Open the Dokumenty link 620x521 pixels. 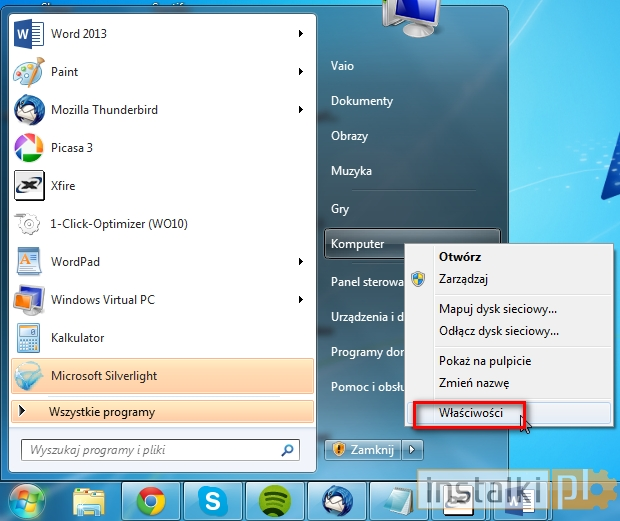[x=361, y=101]
